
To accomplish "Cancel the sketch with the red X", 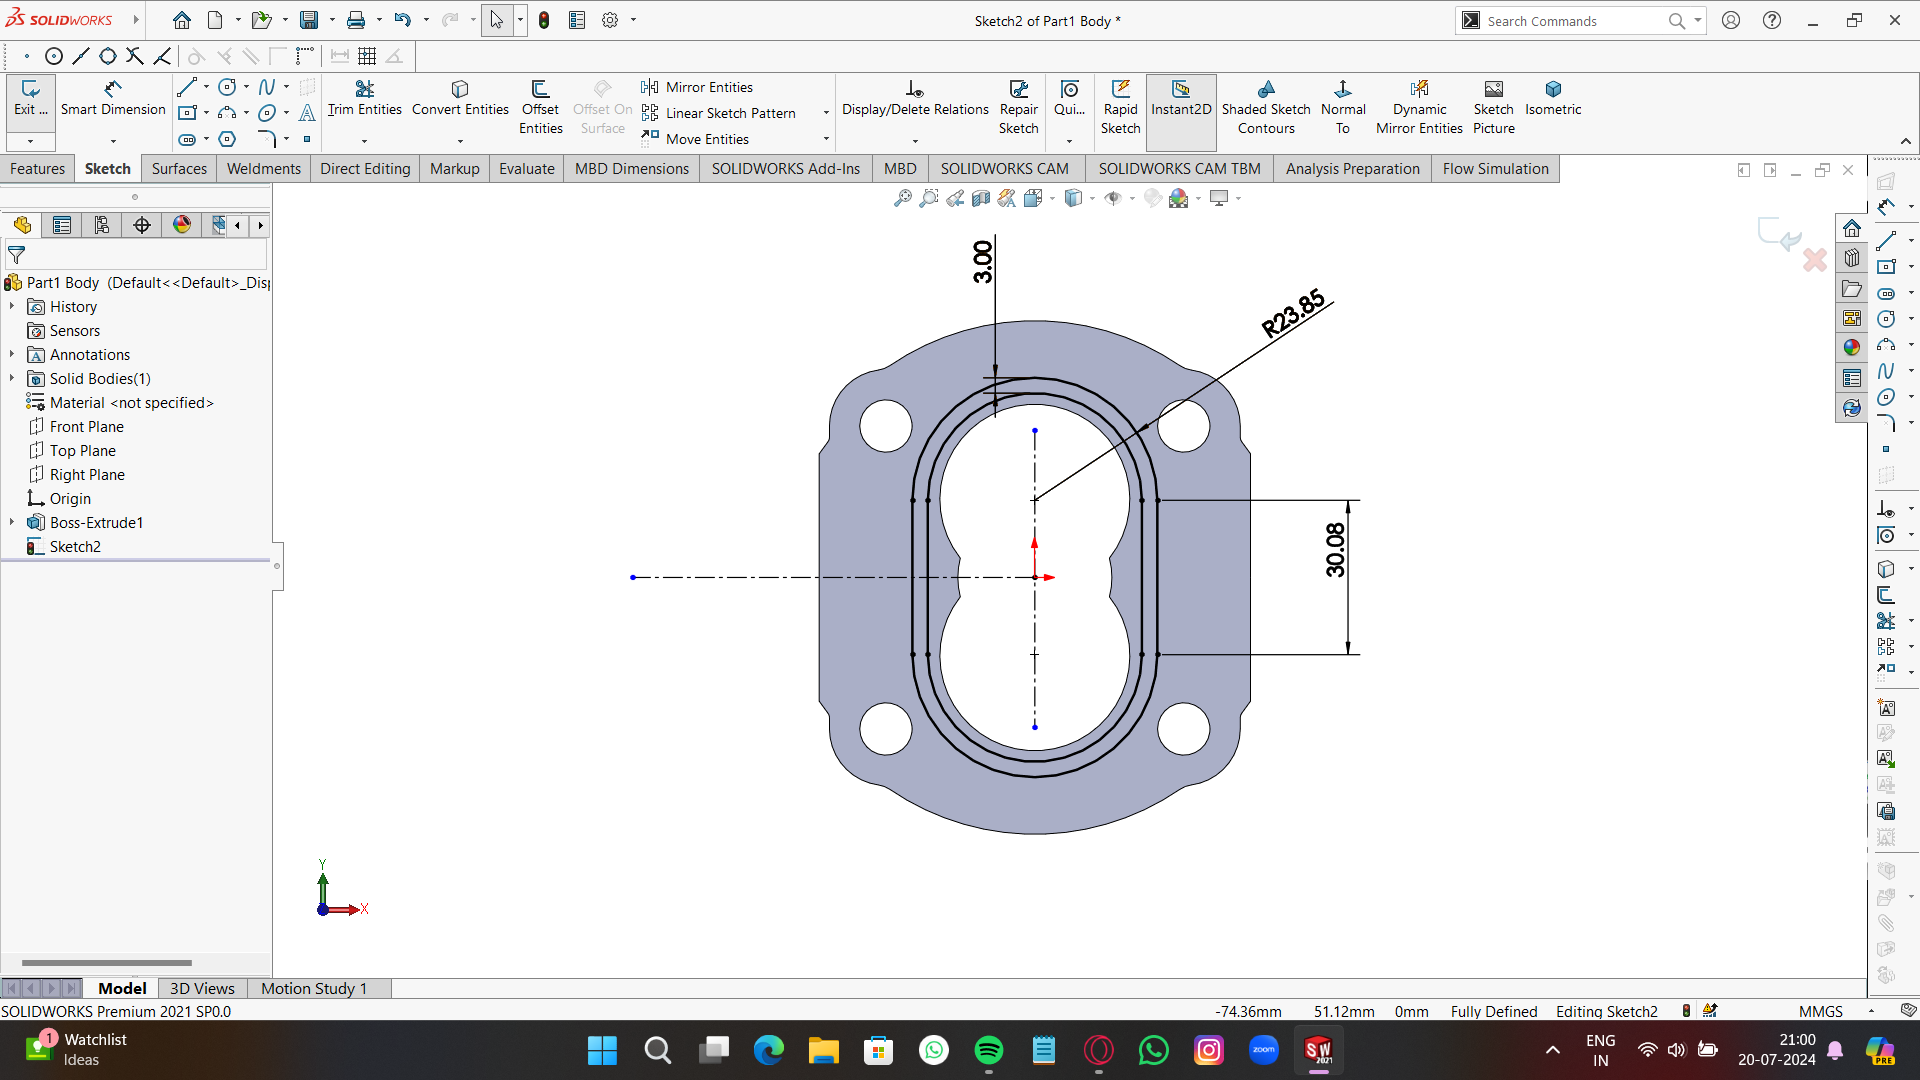I will (1814, 261).
